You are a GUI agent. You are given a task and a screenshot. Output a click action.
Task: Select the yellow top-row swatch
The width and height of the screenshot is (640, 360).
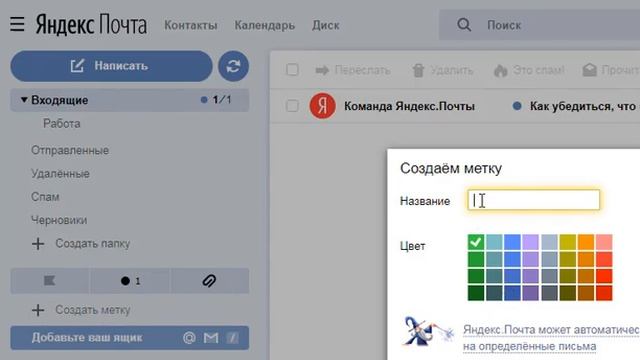pyautogui.click(x=567, y=242)
